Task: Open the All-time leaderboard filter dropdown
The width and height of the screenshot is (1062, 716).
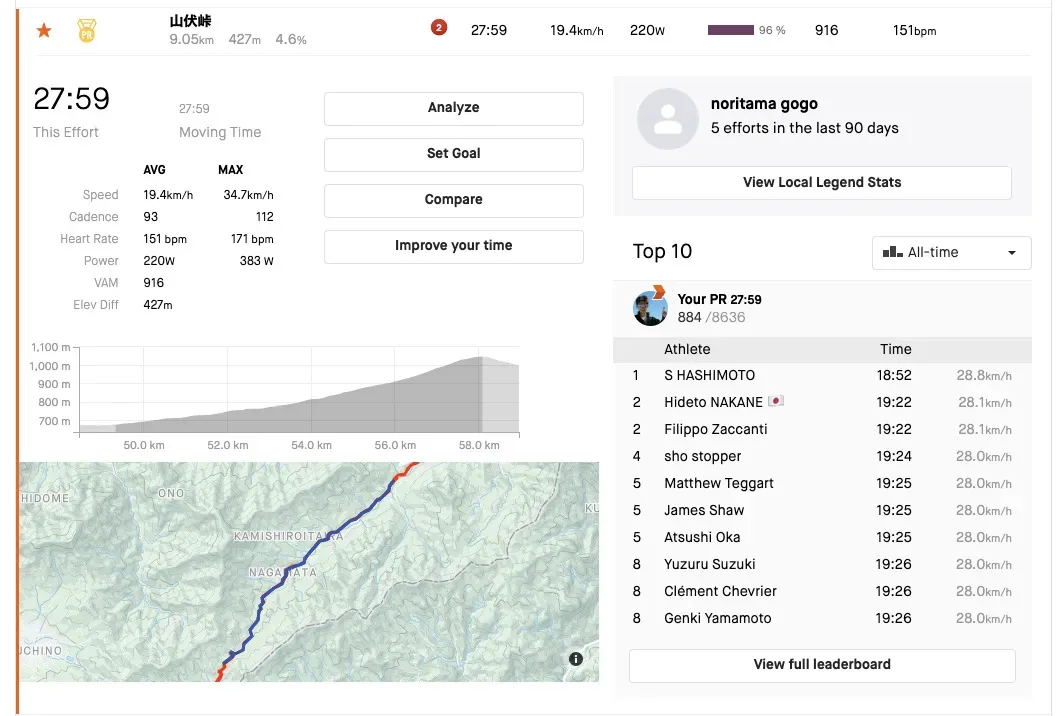Action: coord(951,253)
